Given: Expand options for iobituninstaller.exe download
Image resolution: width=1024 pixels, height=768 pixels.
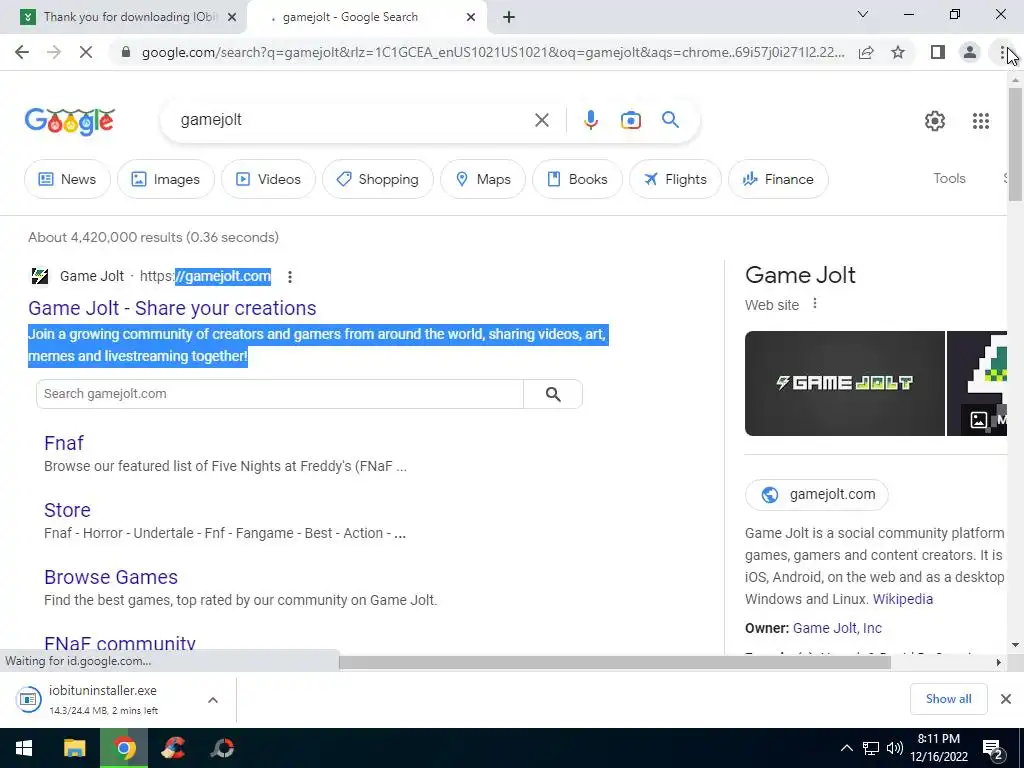Looking at the screenshot, I should coord(213,700).
